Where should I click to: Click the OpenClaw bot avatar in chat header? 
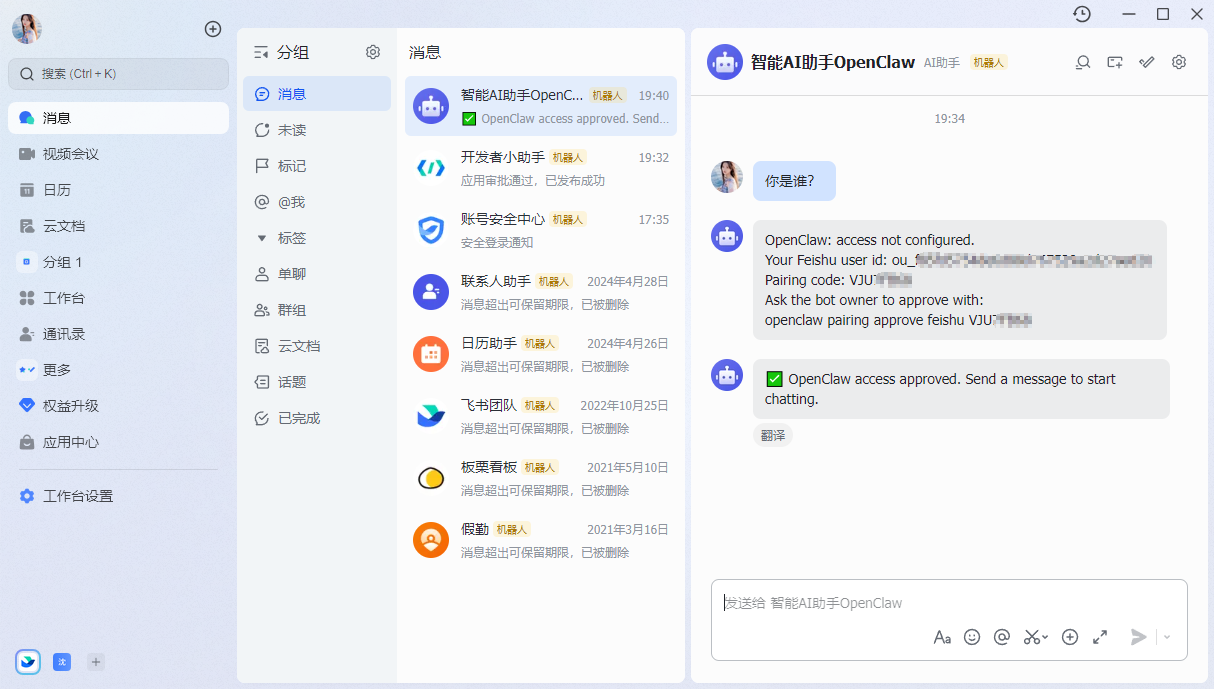point(724,62)
